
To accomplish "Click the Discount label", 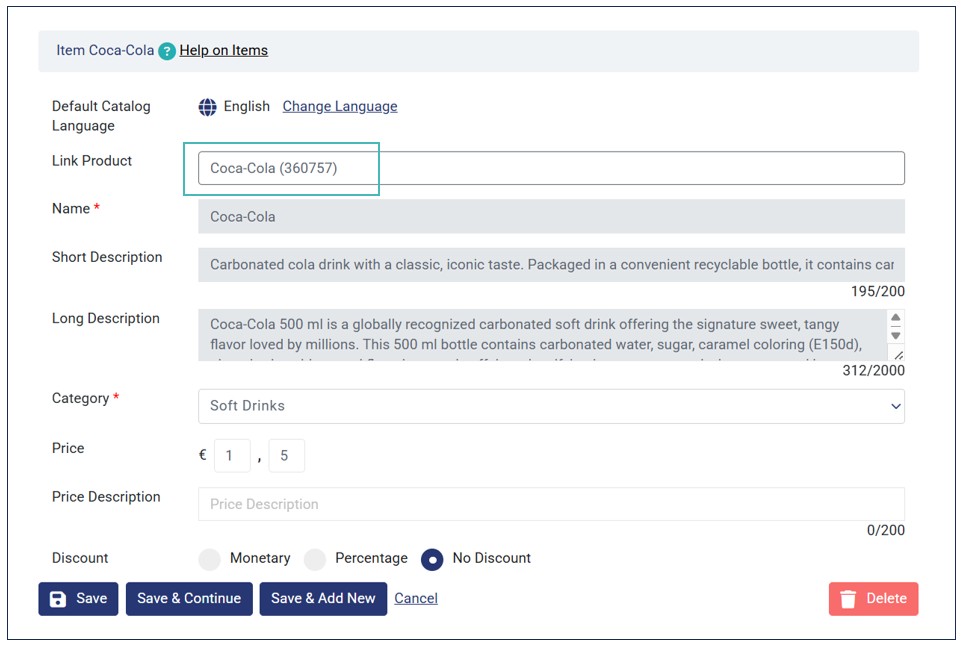I will [x=80, y=558].
